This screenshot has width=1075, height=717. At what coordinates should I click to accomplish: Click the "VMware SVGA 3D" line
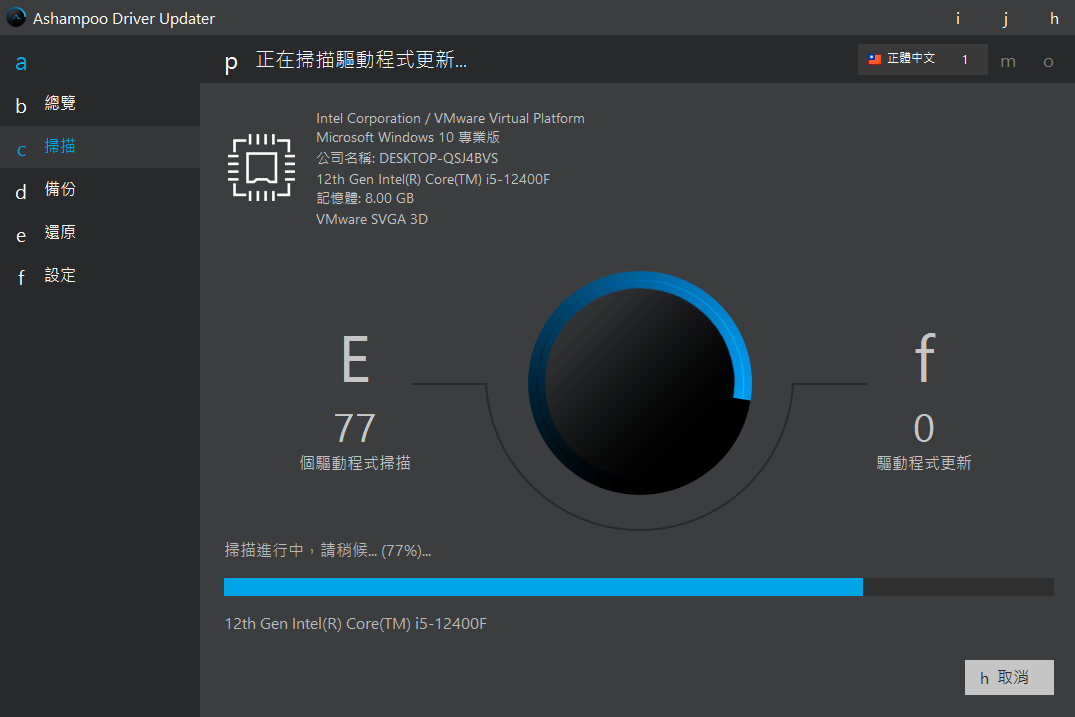tap(372, 219)
